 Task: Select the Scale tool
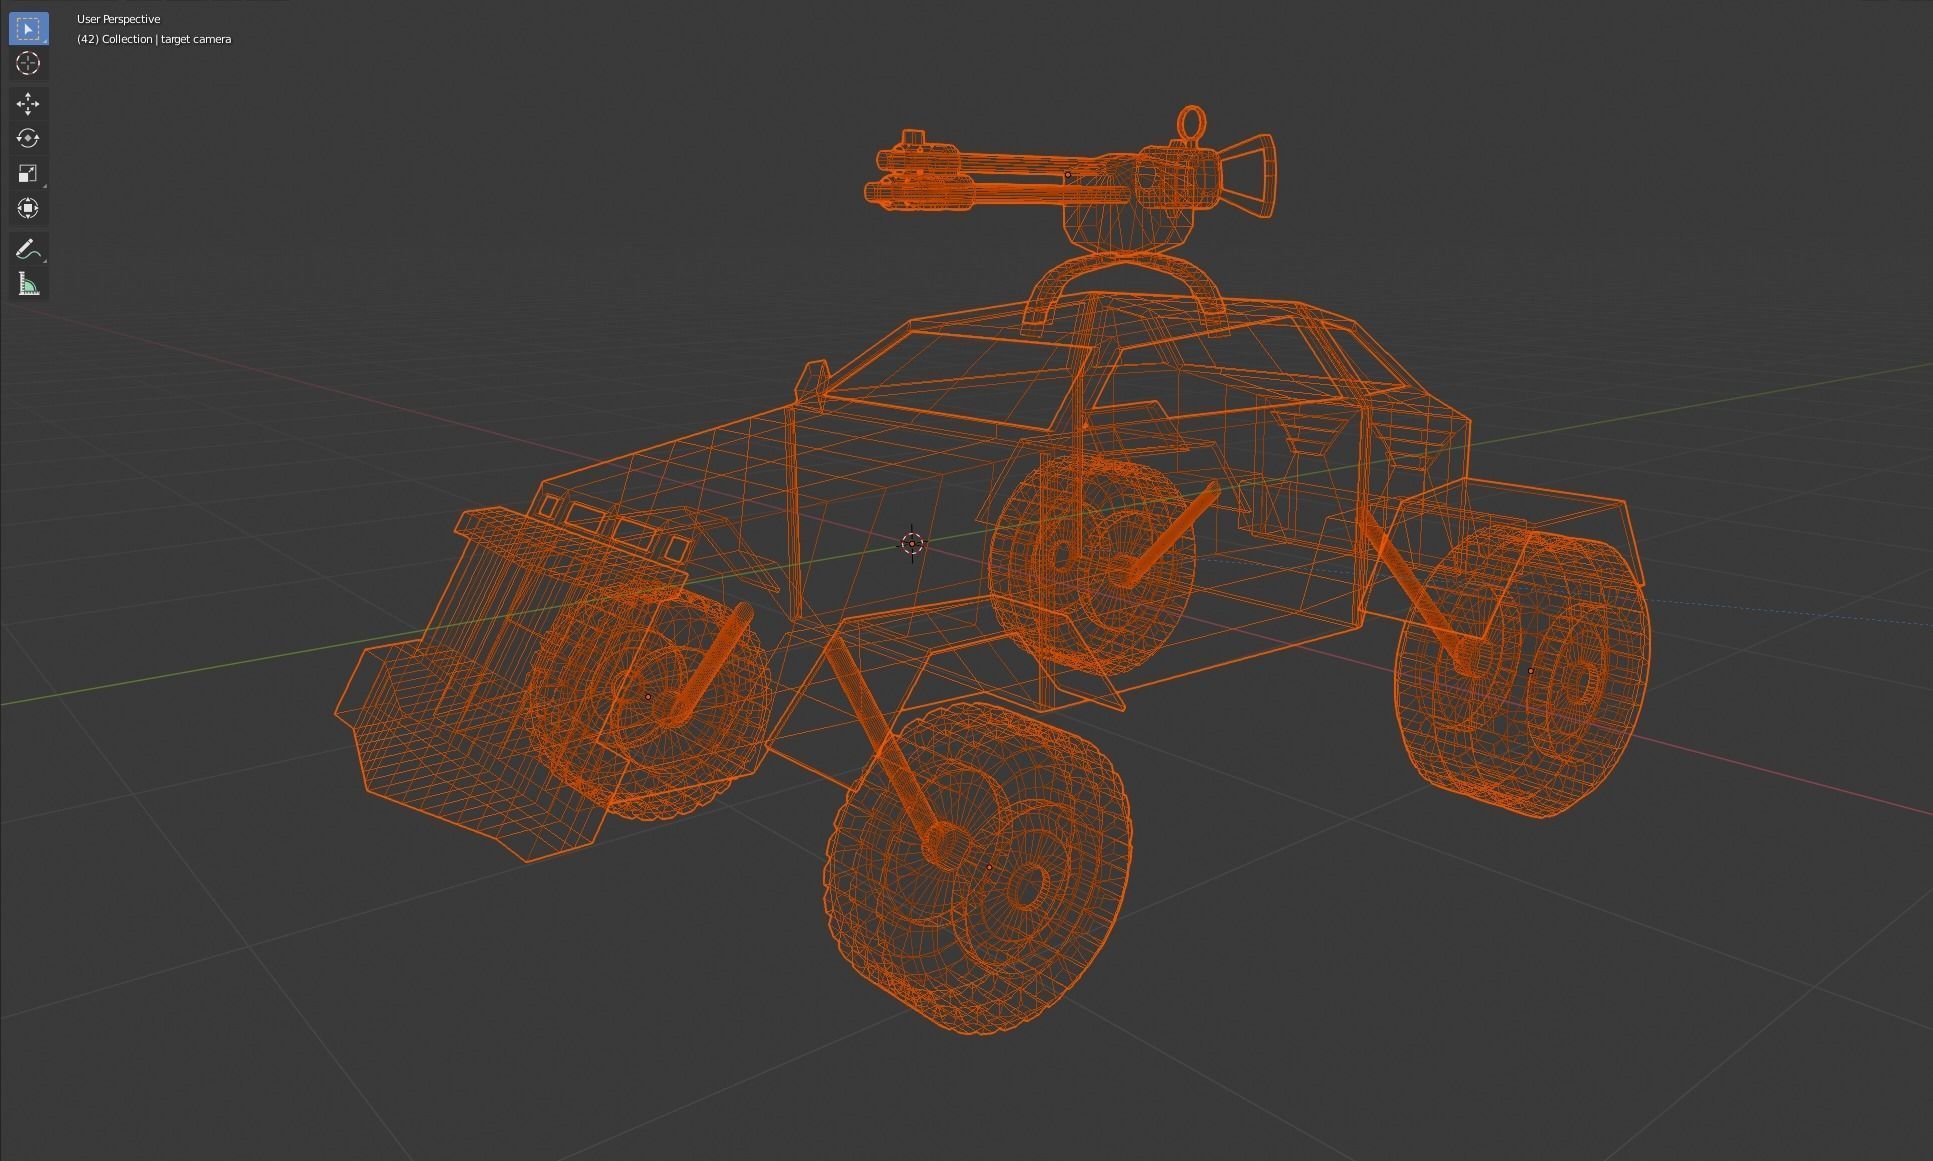(28, 173)
